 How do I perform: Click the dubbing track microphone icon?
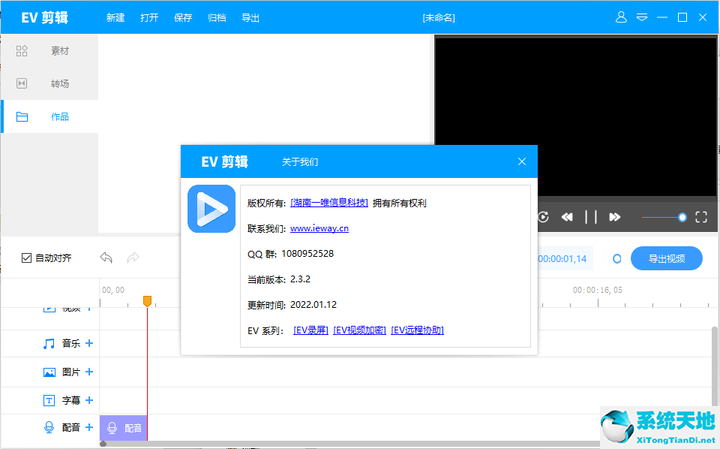click(49, 427)
